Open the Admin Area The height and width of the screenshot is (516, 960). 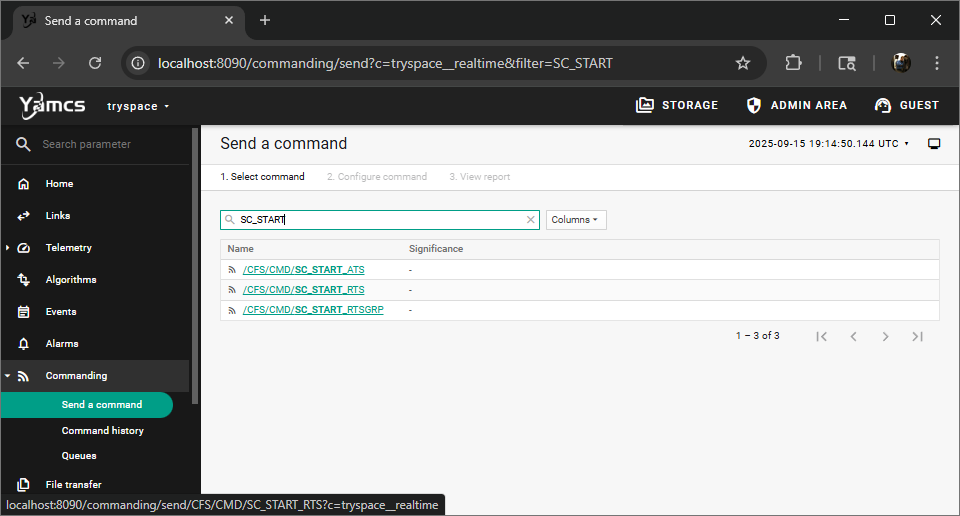pos(797,105)
